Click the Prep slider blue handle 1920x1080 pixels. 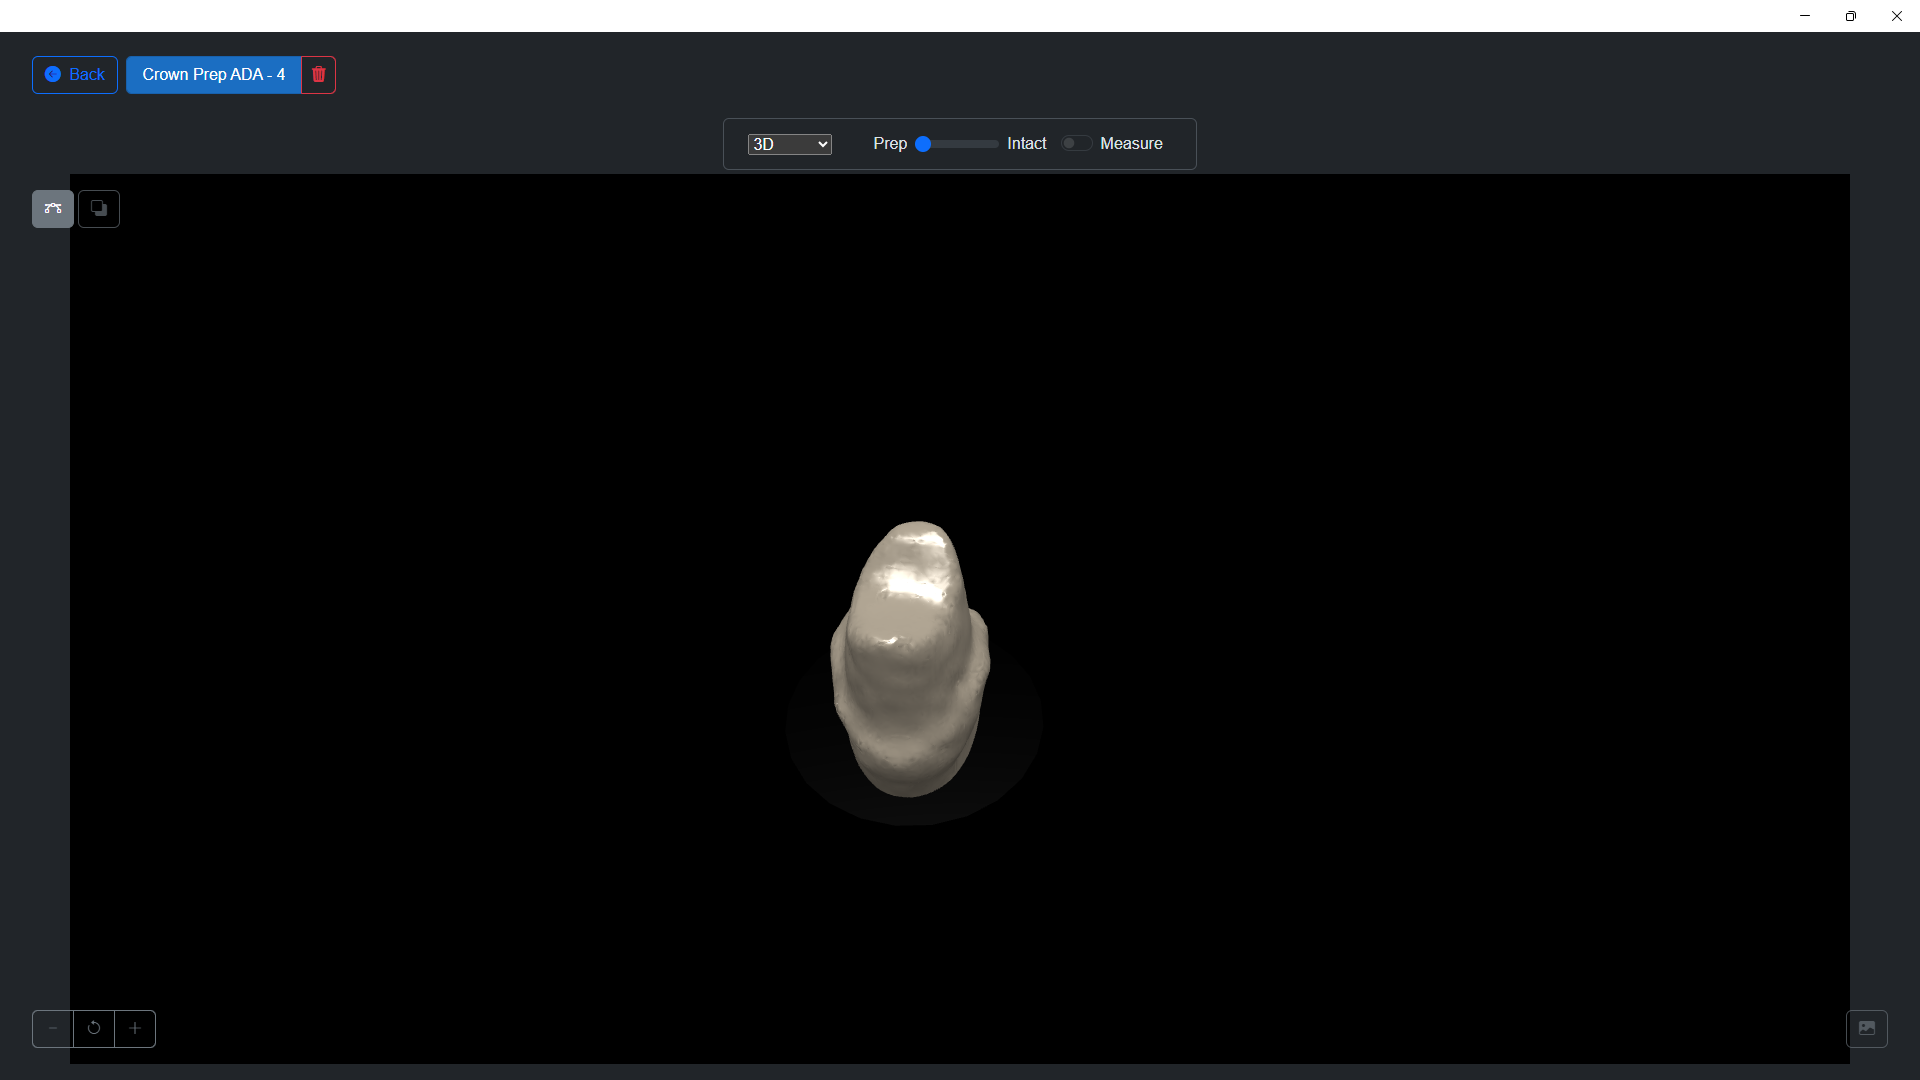coord(924,144)
